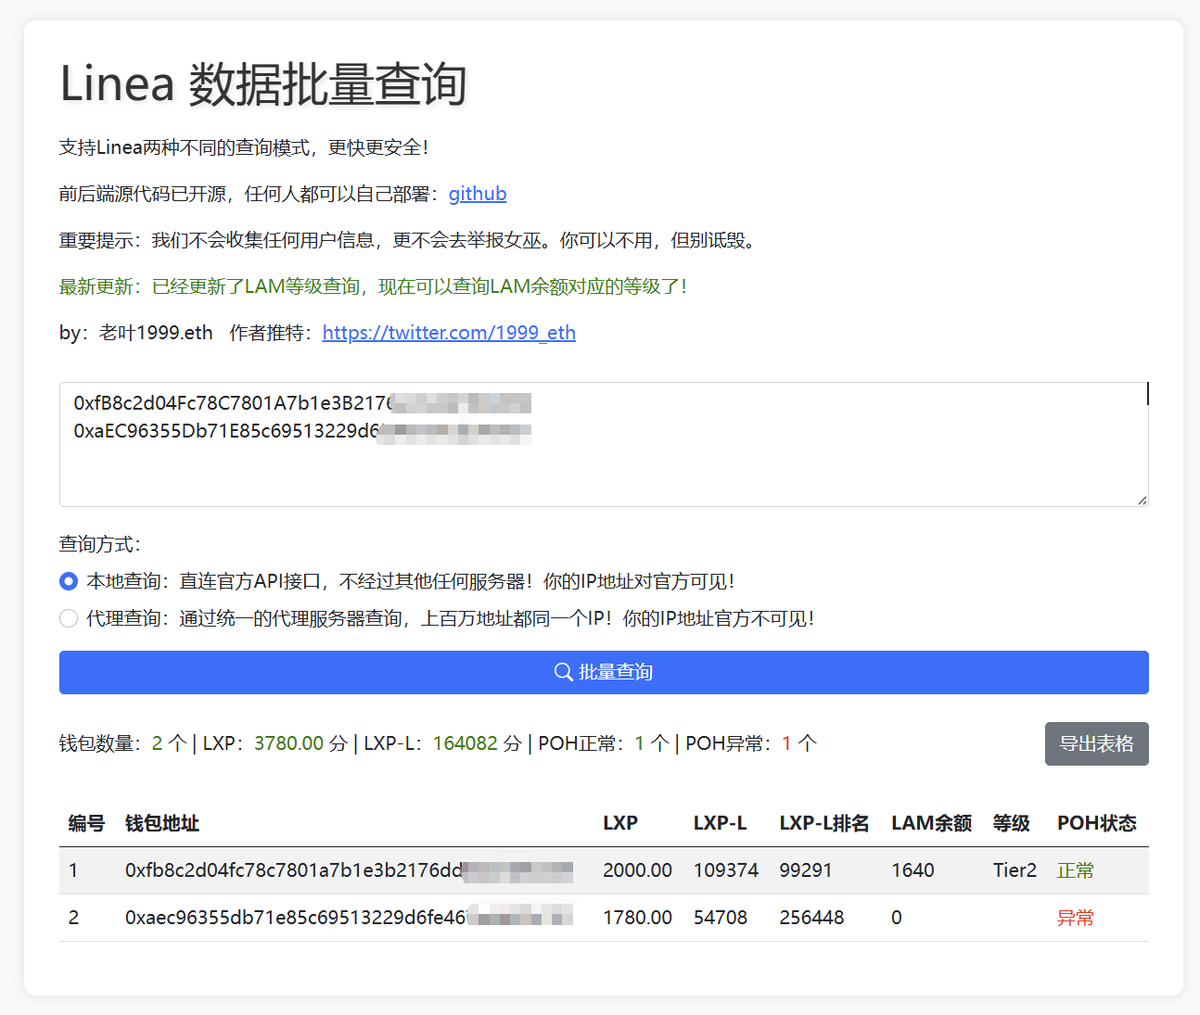Click the green 最新更新 notice text

pos(373,286)
